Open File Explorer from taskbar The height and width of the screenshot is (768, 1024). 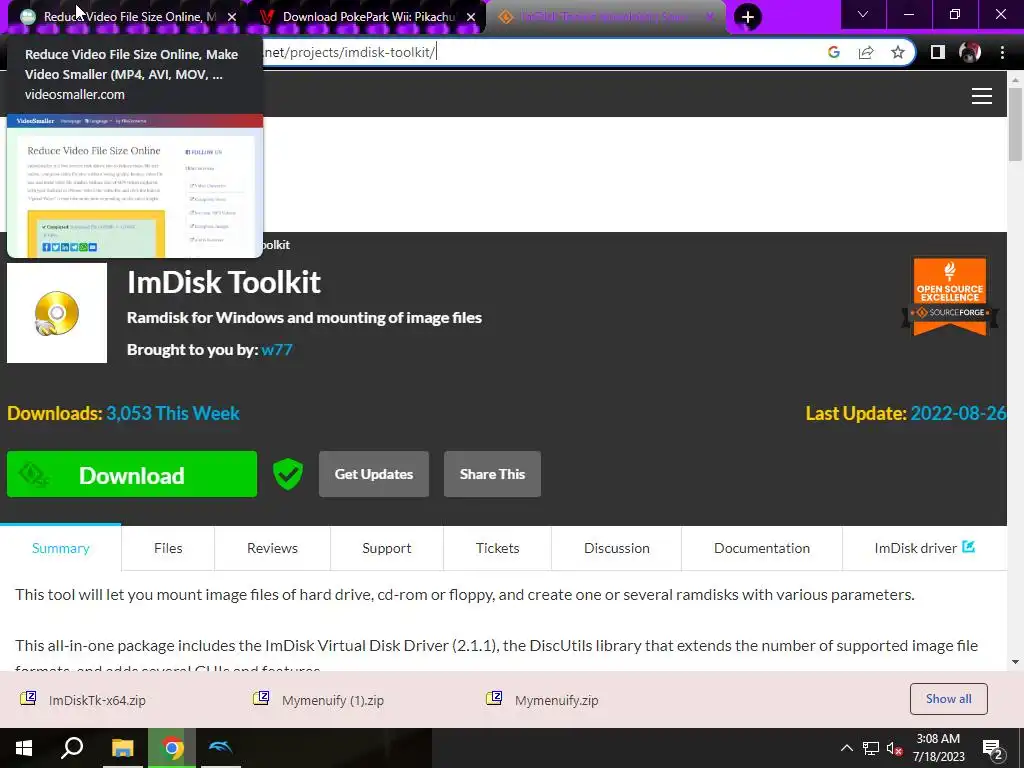click(122, 748)
